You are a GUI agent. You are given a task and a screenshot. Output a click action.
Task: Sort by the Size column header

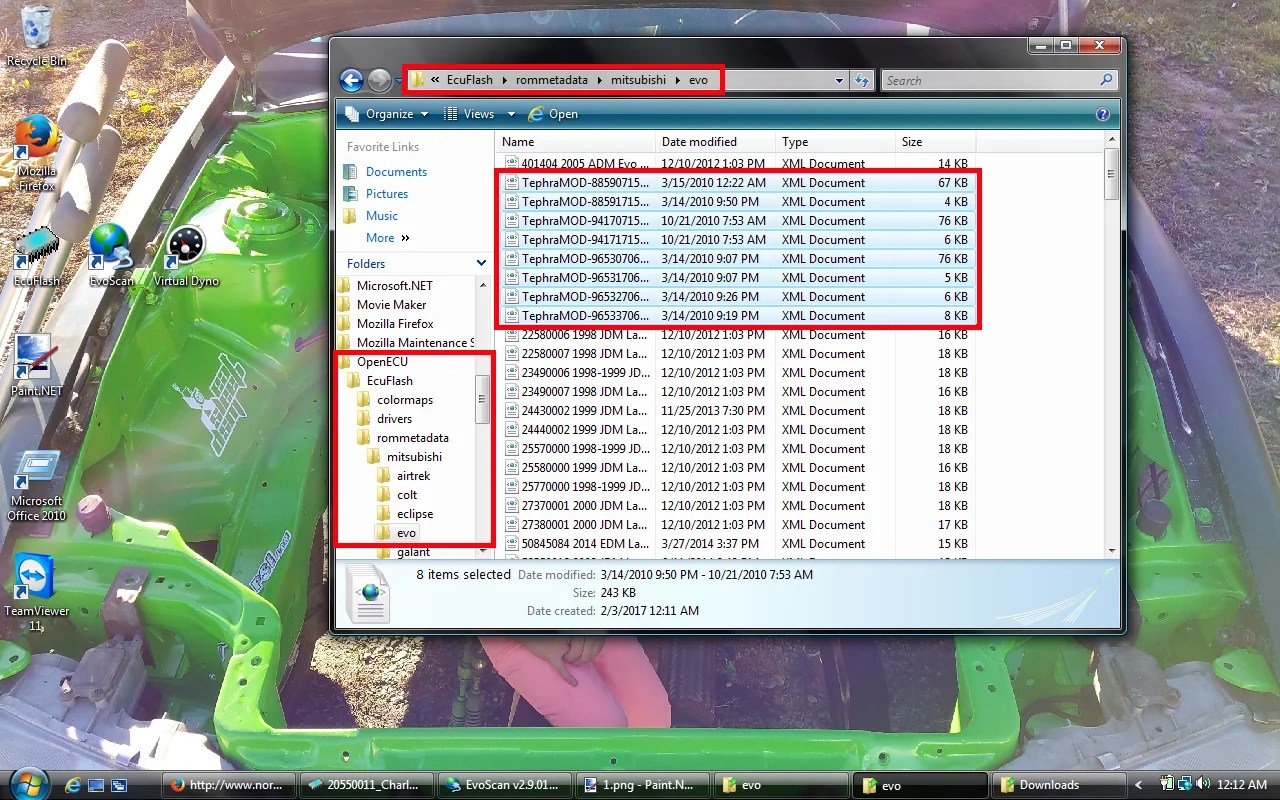(x=935, y=142)
